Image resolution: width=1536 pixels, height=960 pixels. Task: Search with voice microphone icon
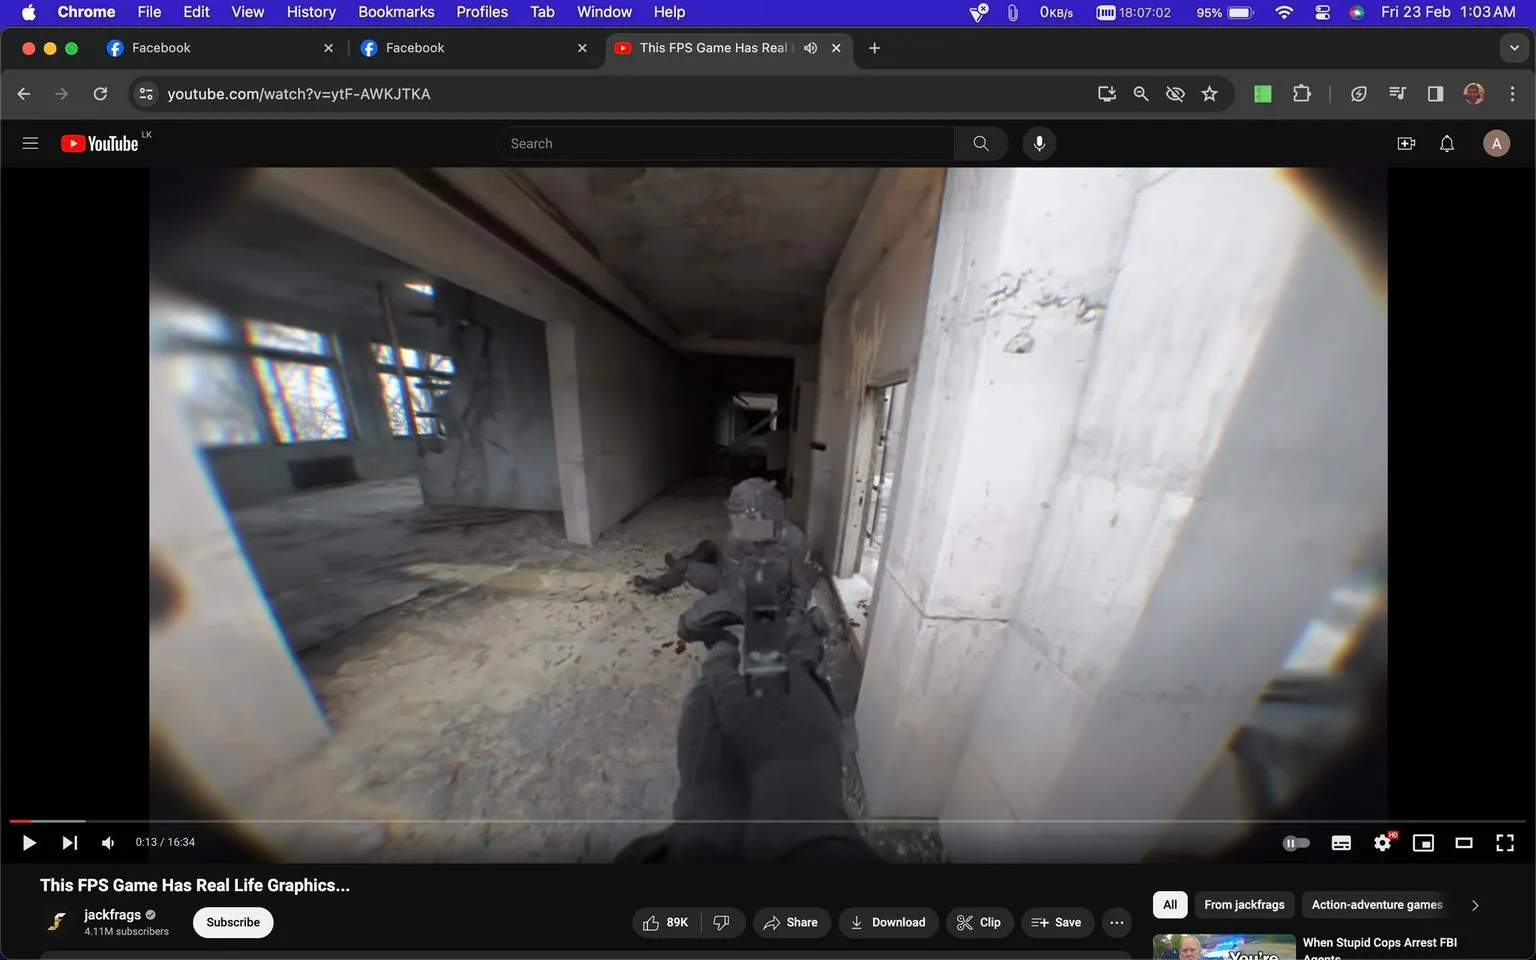(1039, 144)
